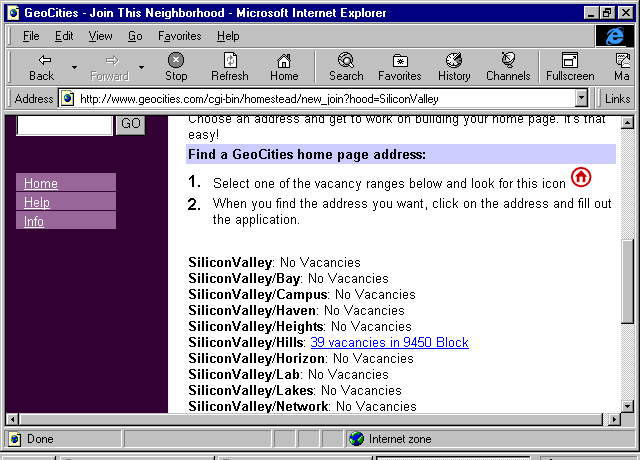
Task: Close the Internet Explorer window
Action: tap(626, 13)
